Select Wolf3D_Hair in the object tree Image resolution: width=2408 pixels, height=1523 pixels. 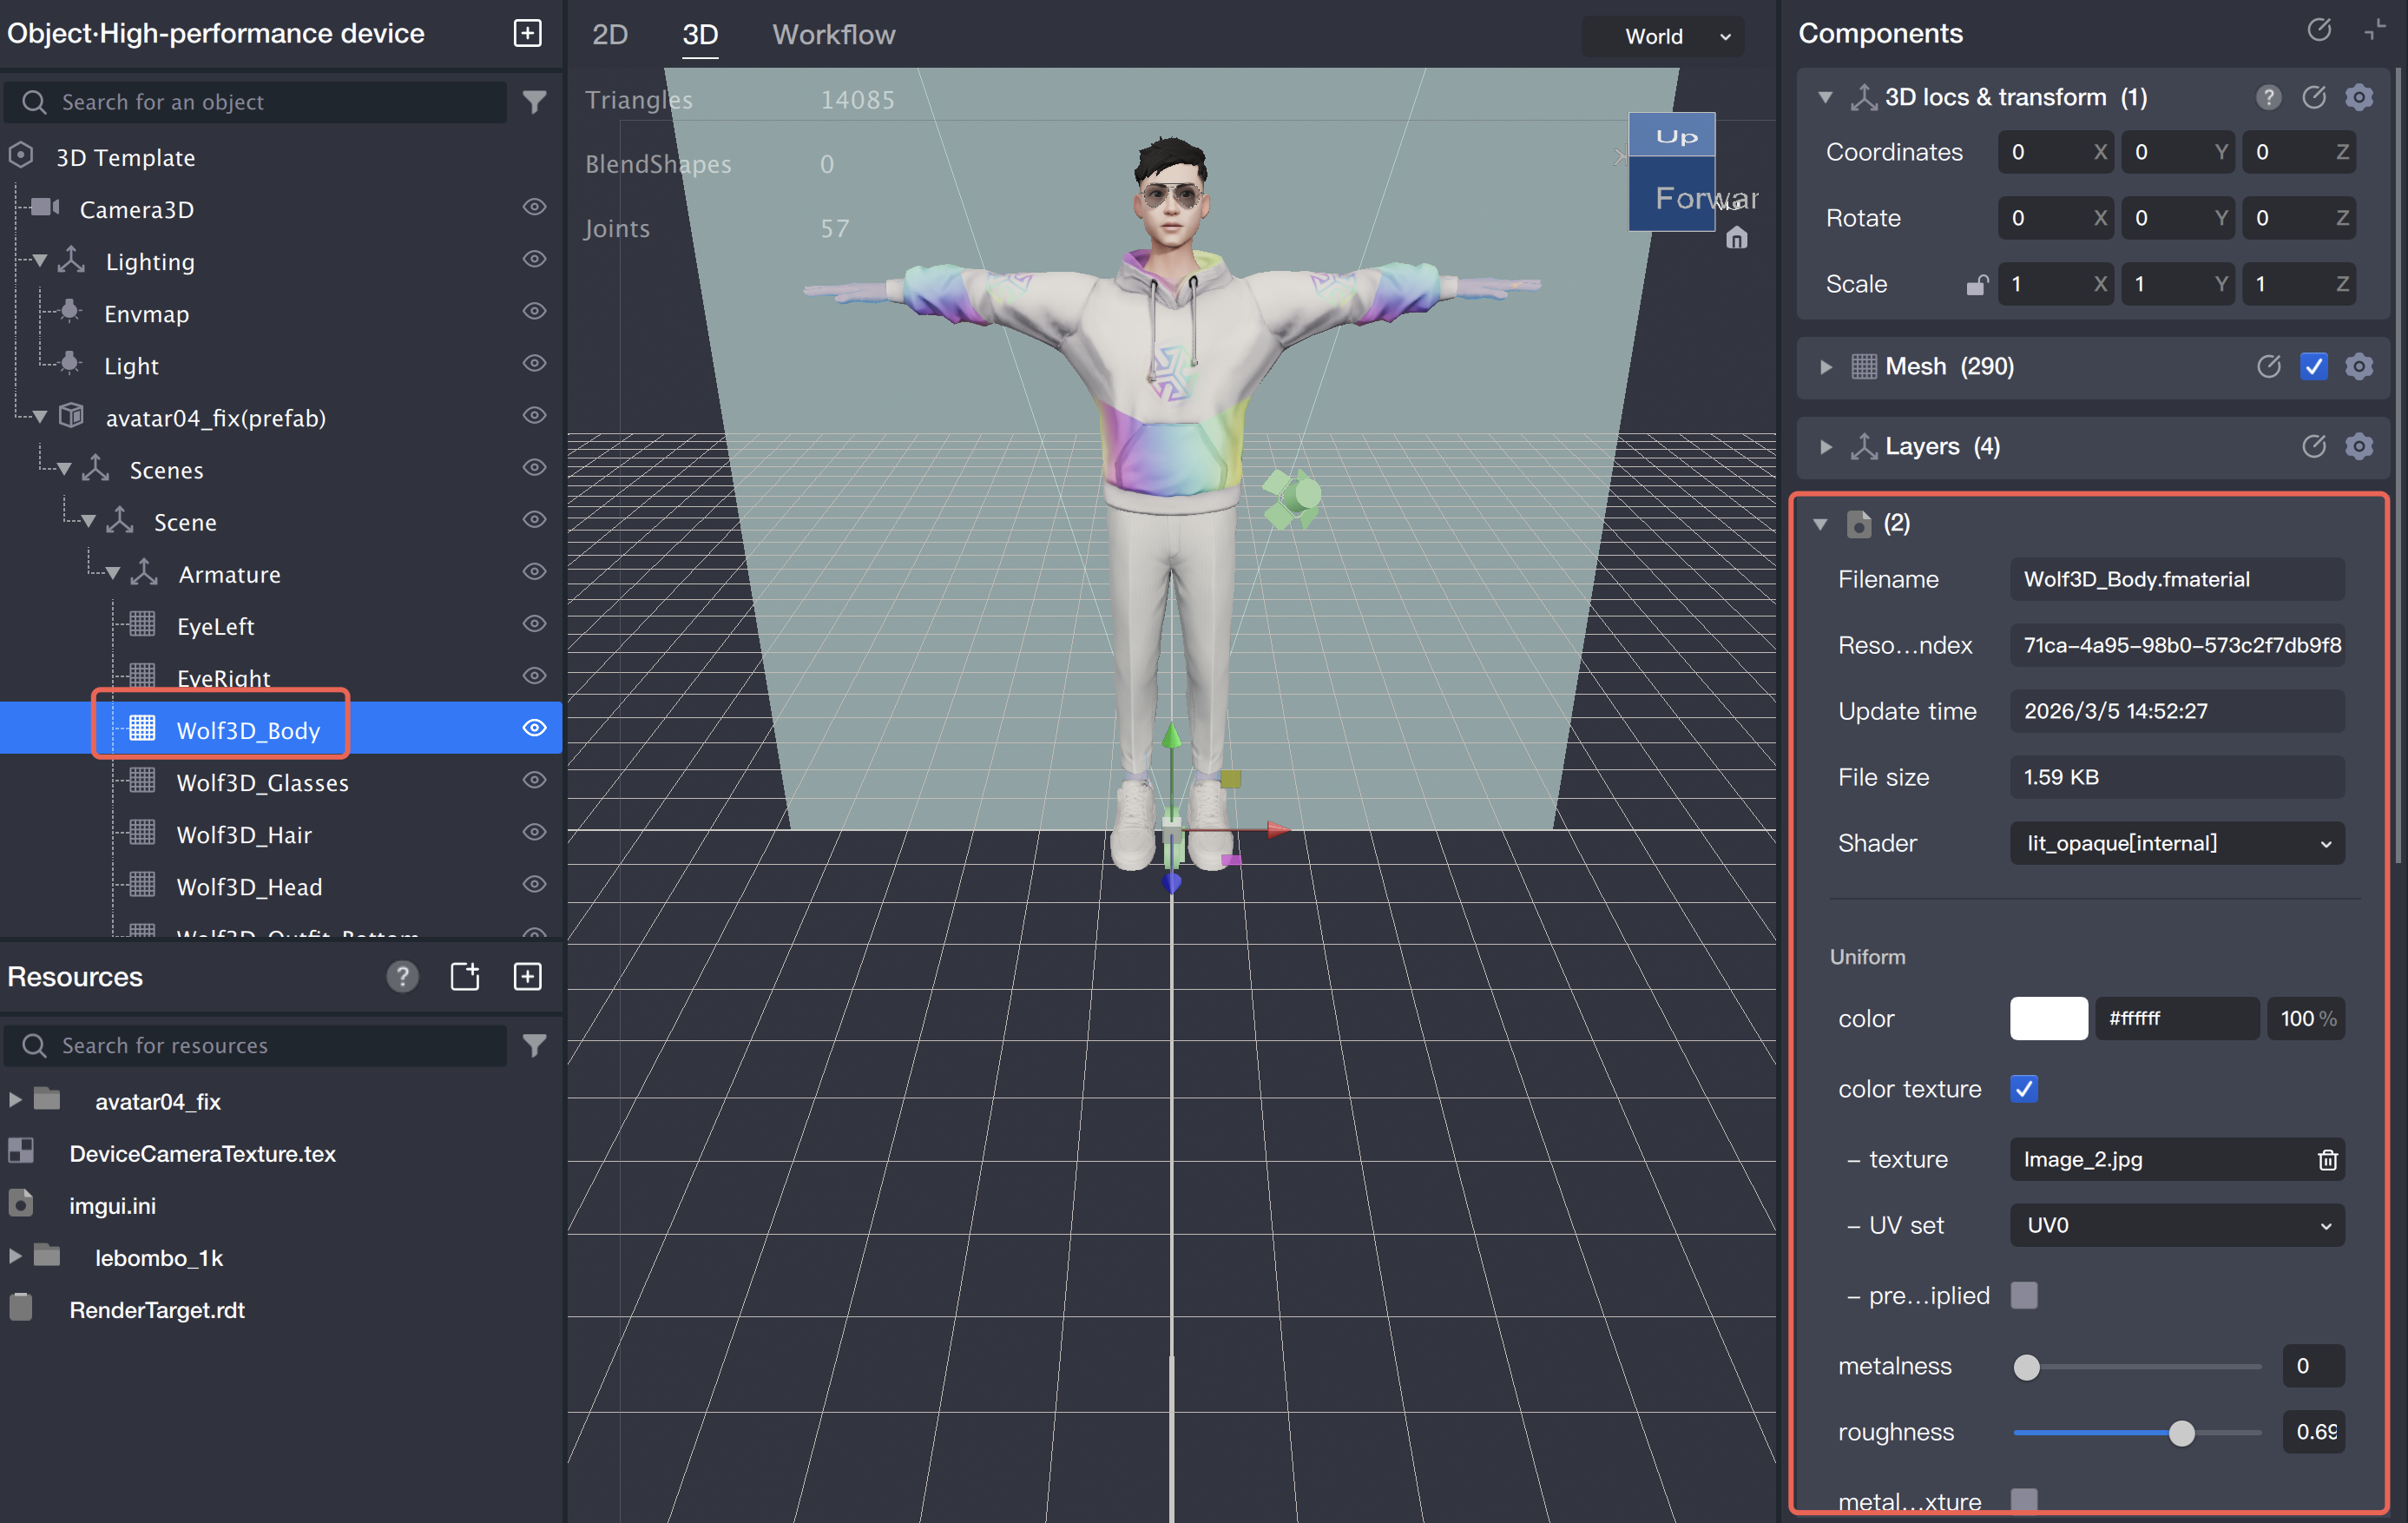[244, 834]
